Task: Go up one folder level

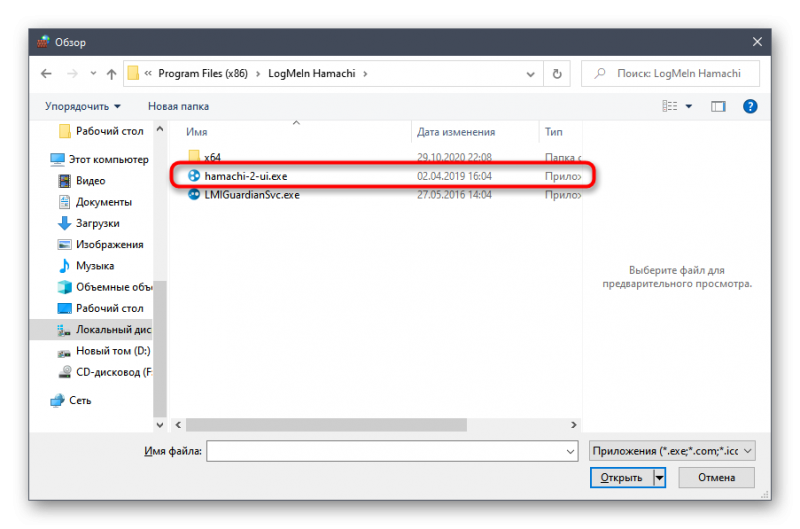Action: (x=111, y=74)
